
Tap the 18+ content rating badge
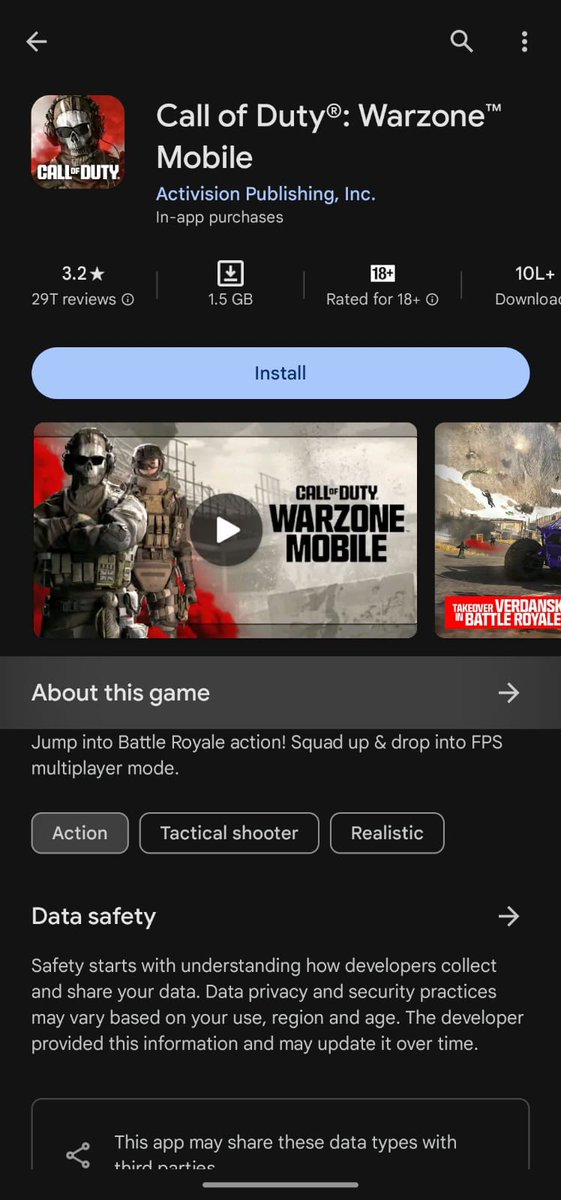pos(382,273)
